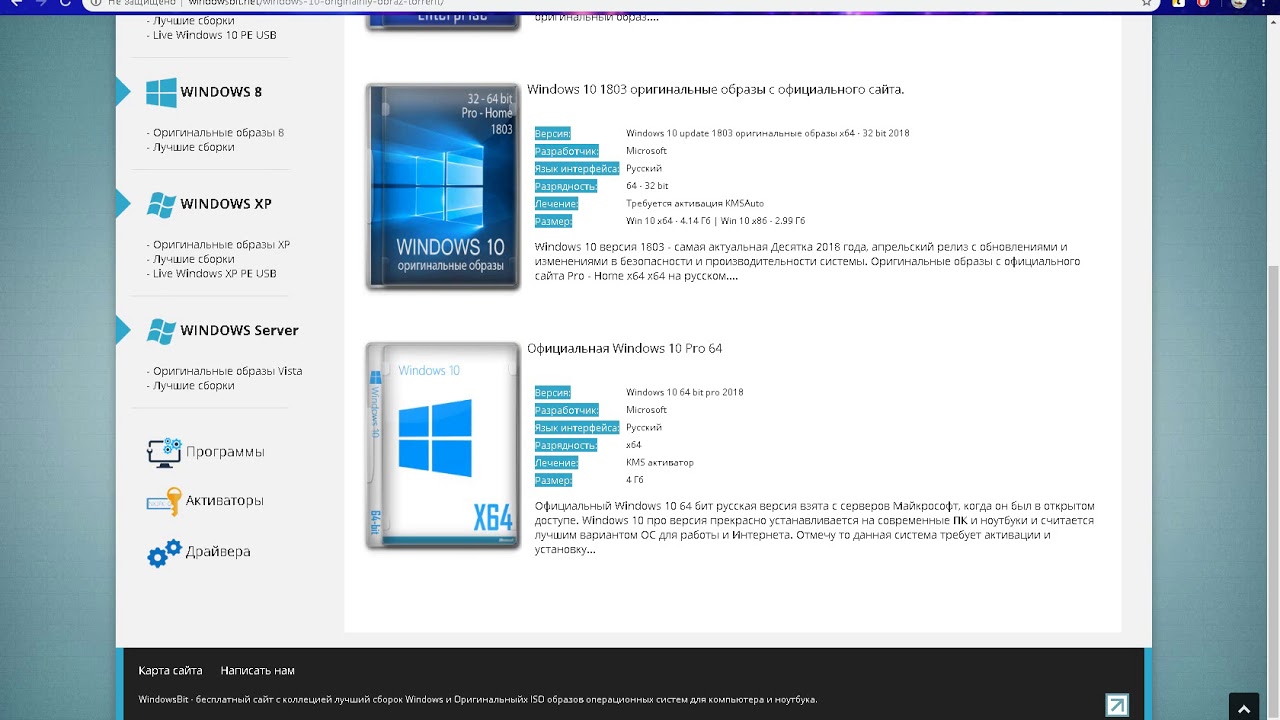The image size is (1280, 720).
Task: Open Оригинальные образы XP link
Action: [x=221, y=245]
